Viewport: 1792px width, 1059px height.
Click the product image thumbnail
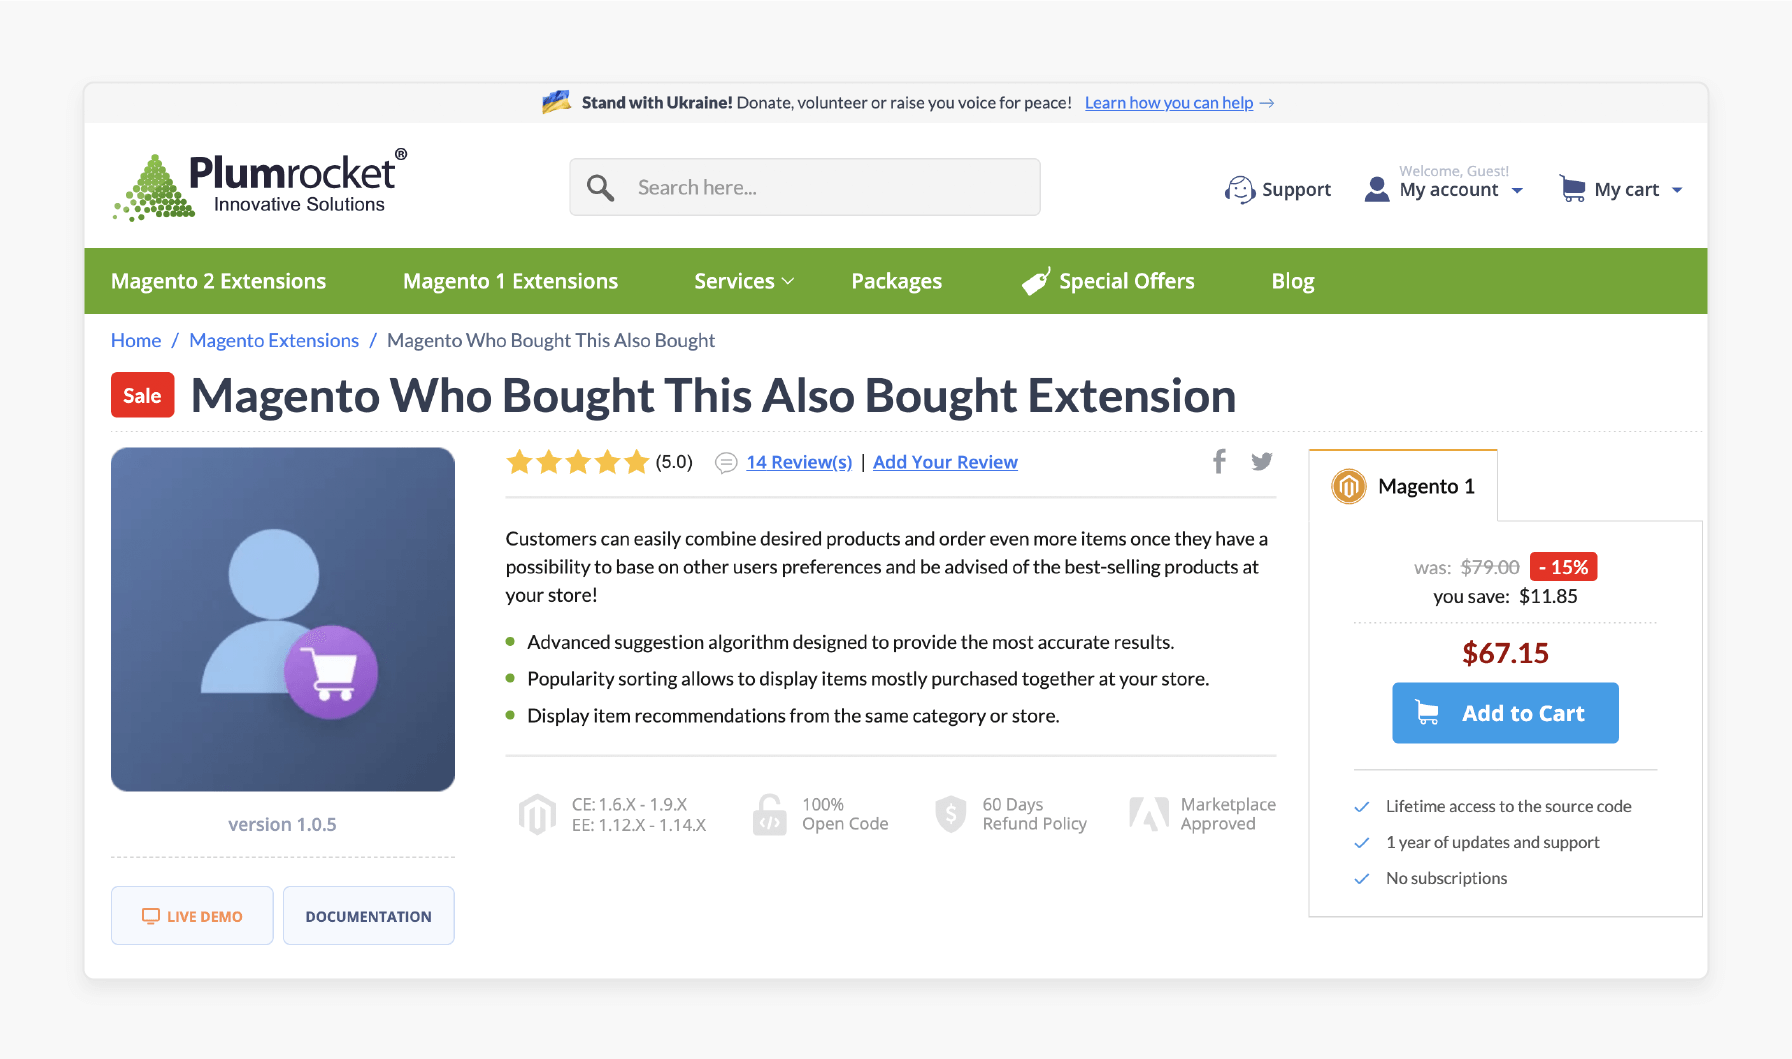283,619
